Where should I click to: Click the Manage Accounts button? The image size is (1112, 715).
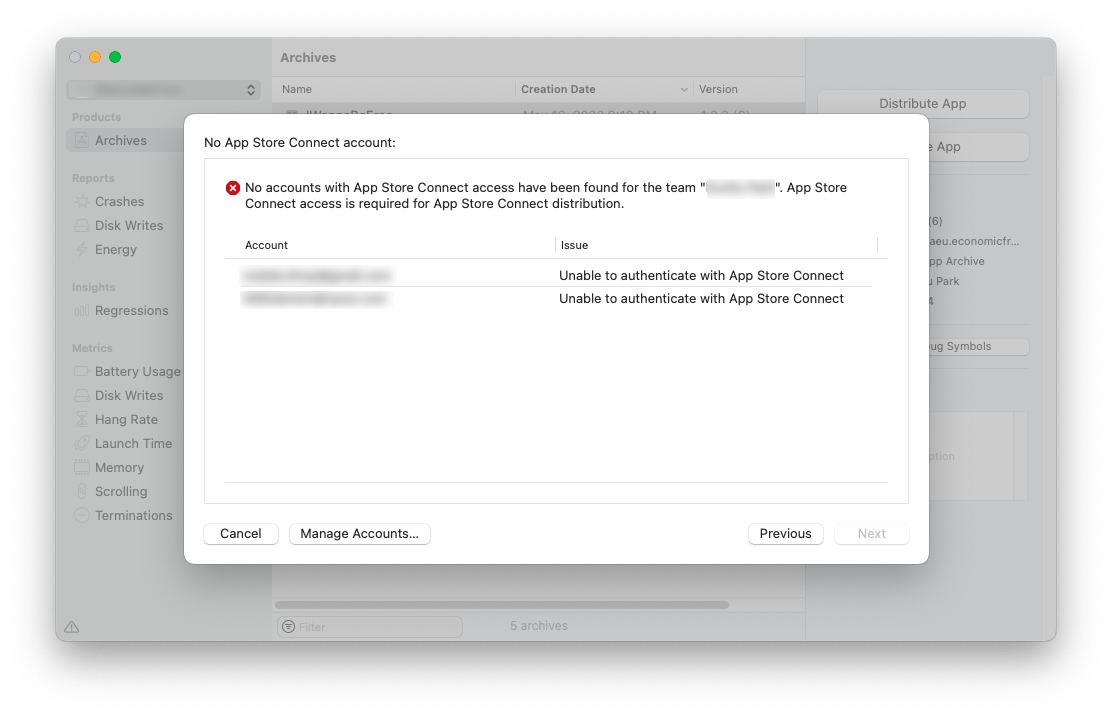click(359, 533)
